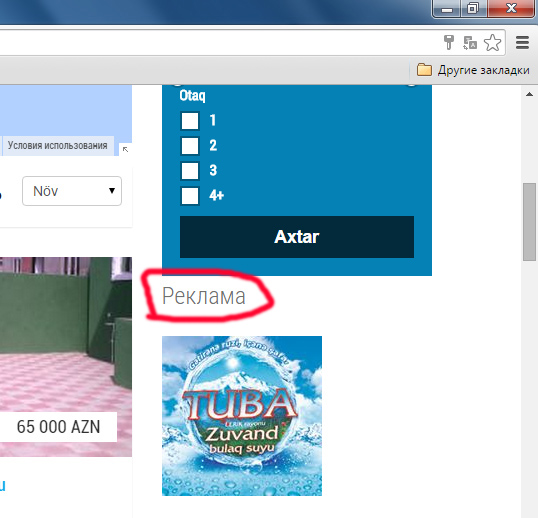The height and width of the screenshot is (518, 538).
Task: Open the Chrome hamburger menu
Action: [522, 43]
